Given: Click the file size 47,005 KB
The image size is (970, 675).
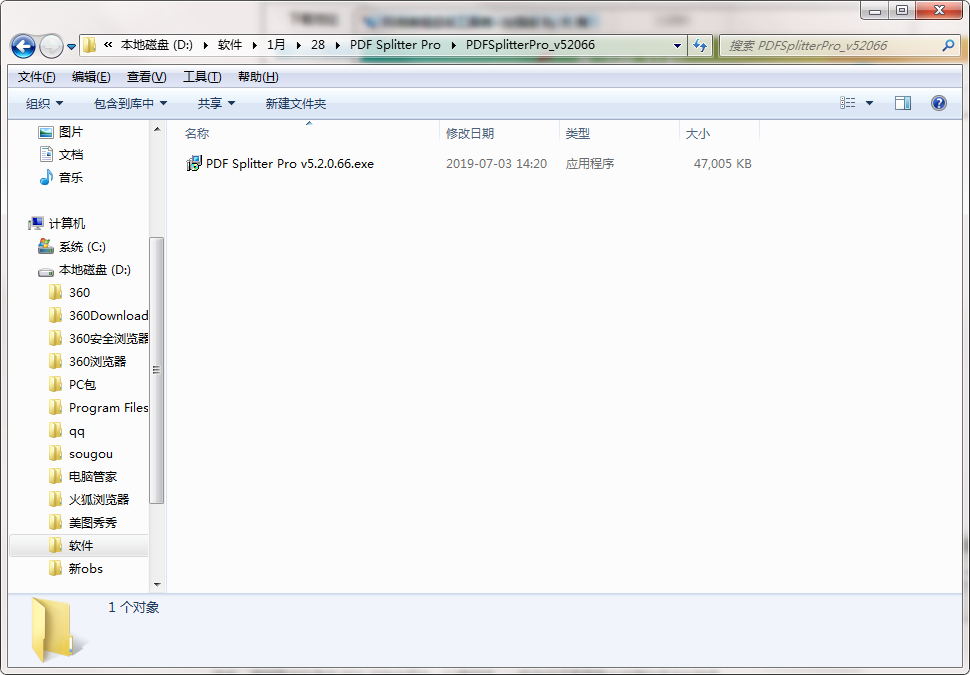Looking at the screenshot, I should point(722,164).
